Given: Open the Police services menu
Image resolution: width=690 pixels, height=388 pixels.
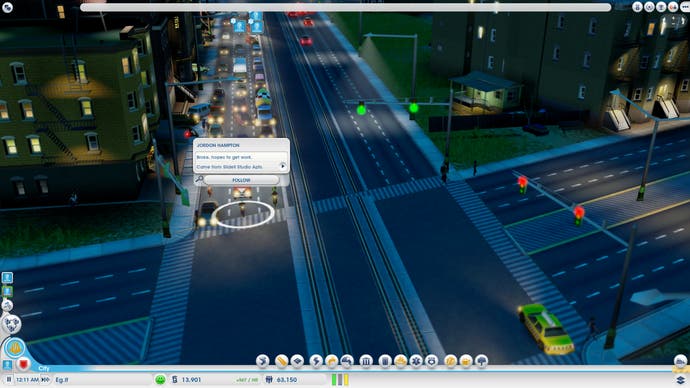Looking at the screenshot, I should [x=432, y=361].
